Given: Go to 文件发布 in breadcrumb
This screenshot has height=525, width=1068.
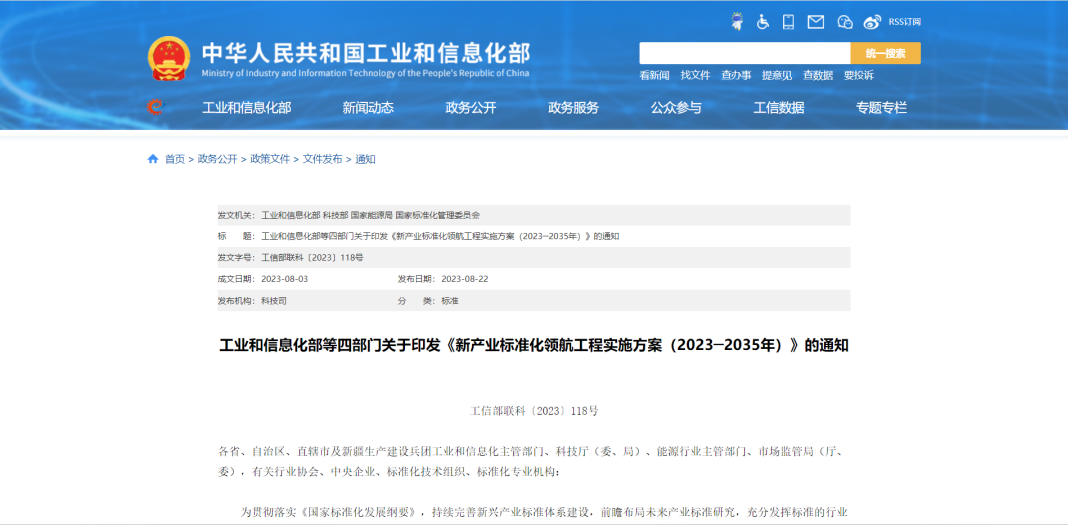Looking at the screenshot, I should coord(323,159).
